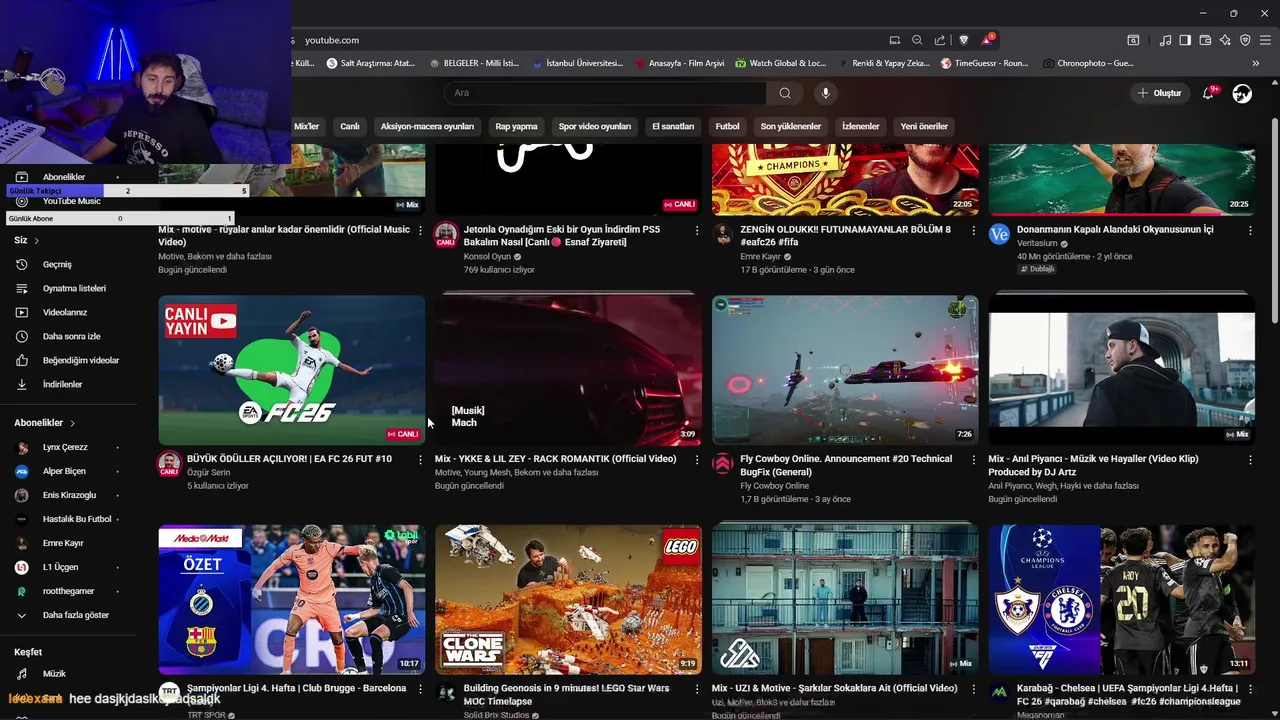Viewport: 1280px width, 720px height.
Task: Click the VPN shield icon in toolbar
Action: [1245, 40]
